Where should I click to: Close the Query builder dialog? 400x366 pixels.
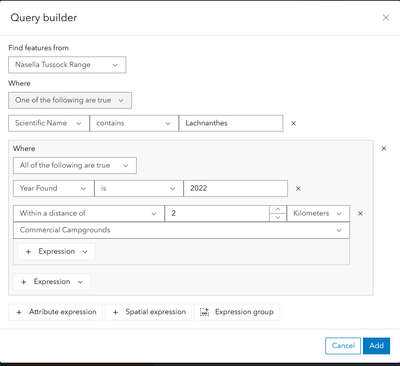(386, 17)
